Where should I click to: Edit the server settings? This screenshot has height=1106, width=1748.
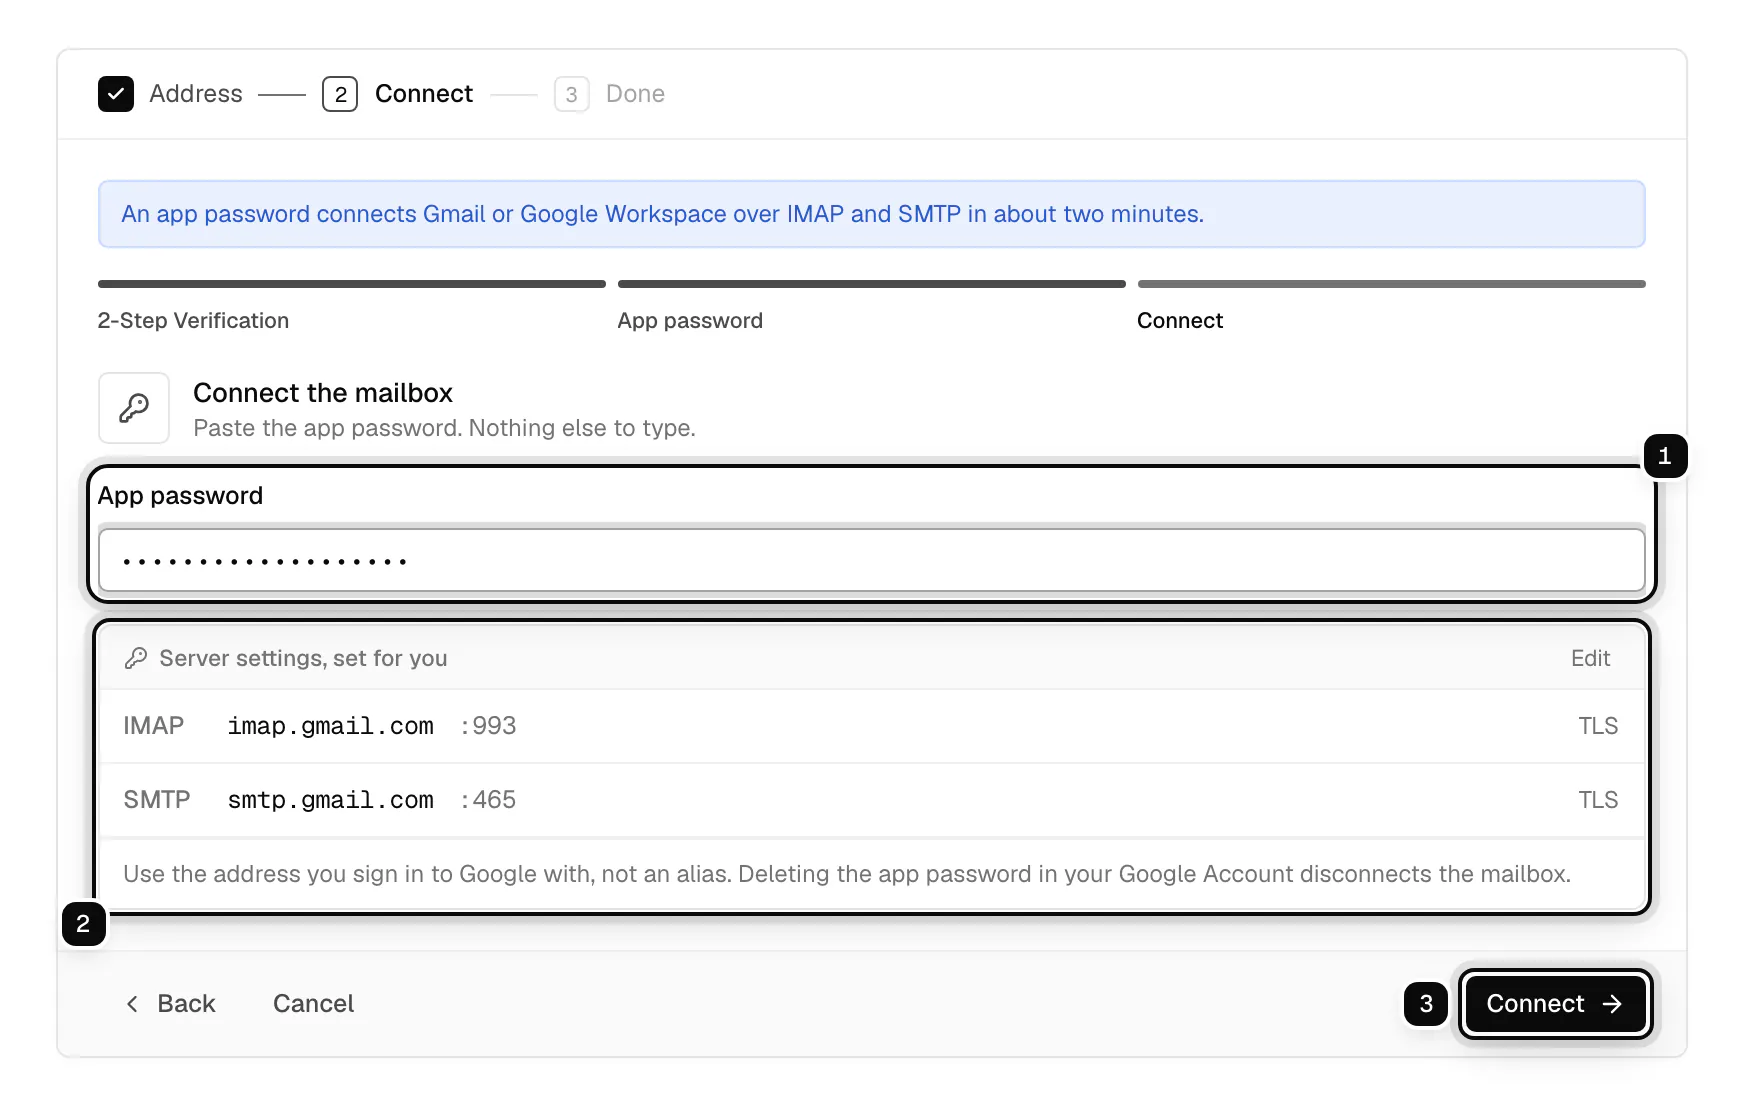tap(1590, 658)
